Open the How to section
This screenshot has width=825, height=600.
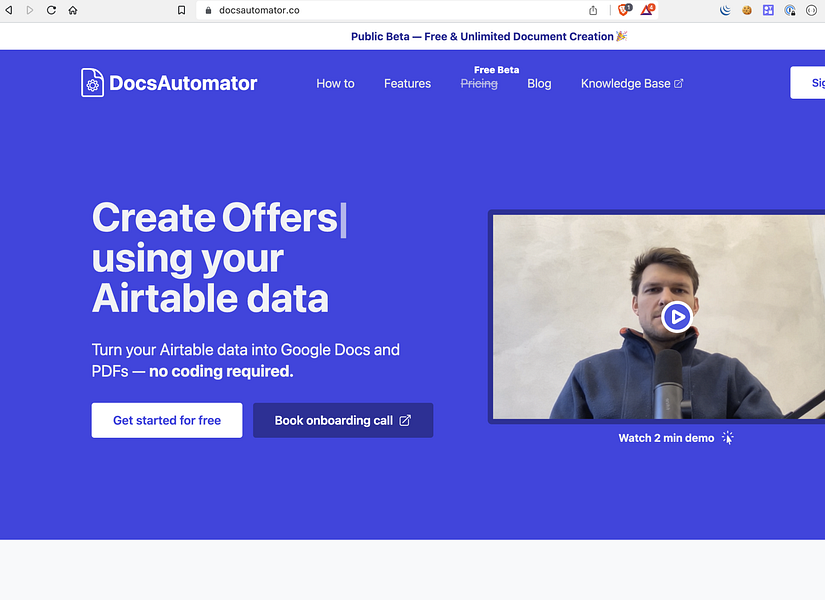[335, 84]
